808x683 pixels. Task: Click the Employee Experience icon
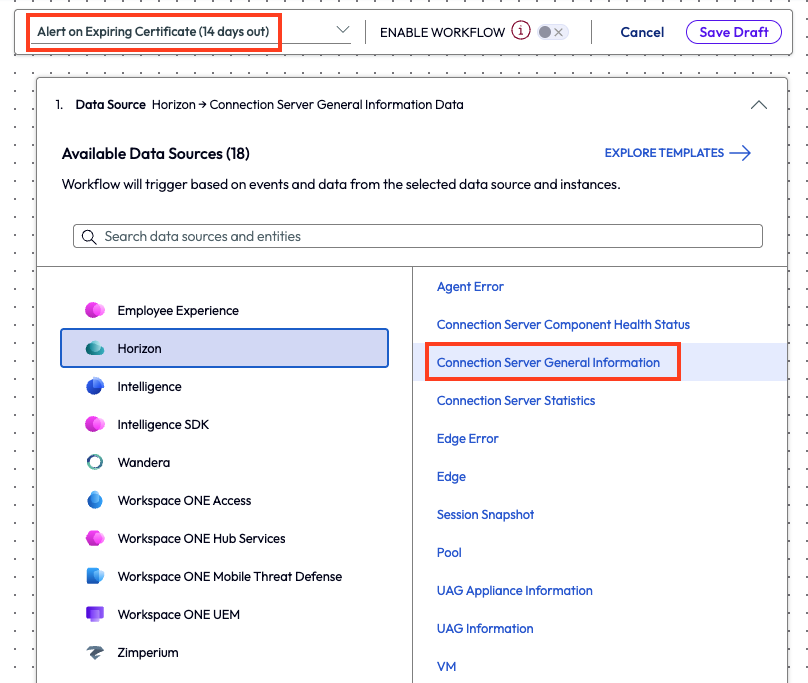(95, 310)
